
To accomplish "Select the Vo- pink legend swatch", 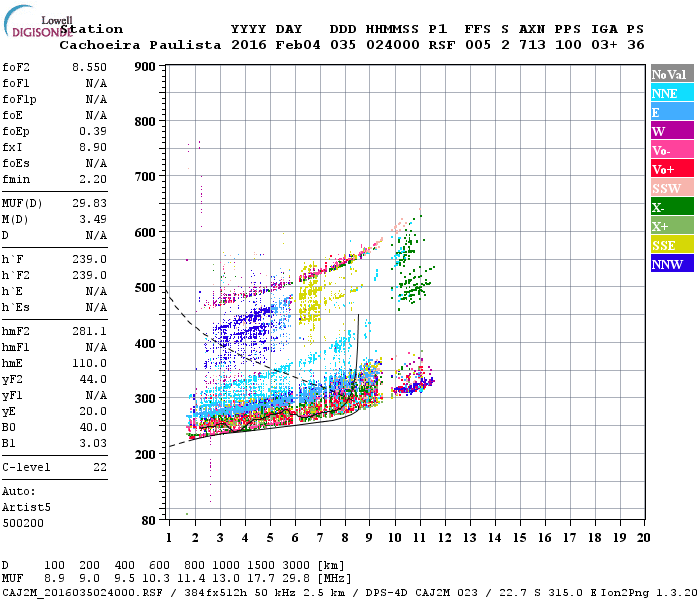I will point(672,150).
